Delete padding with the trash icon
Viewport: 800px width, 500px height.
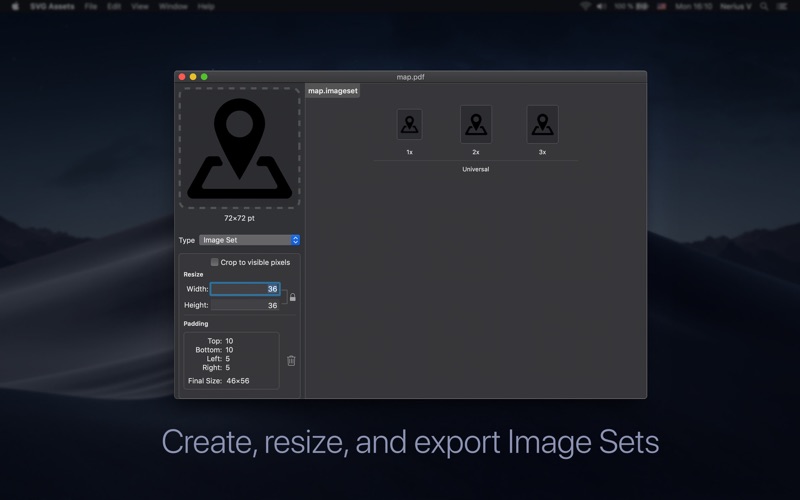[x=291, y=361]
